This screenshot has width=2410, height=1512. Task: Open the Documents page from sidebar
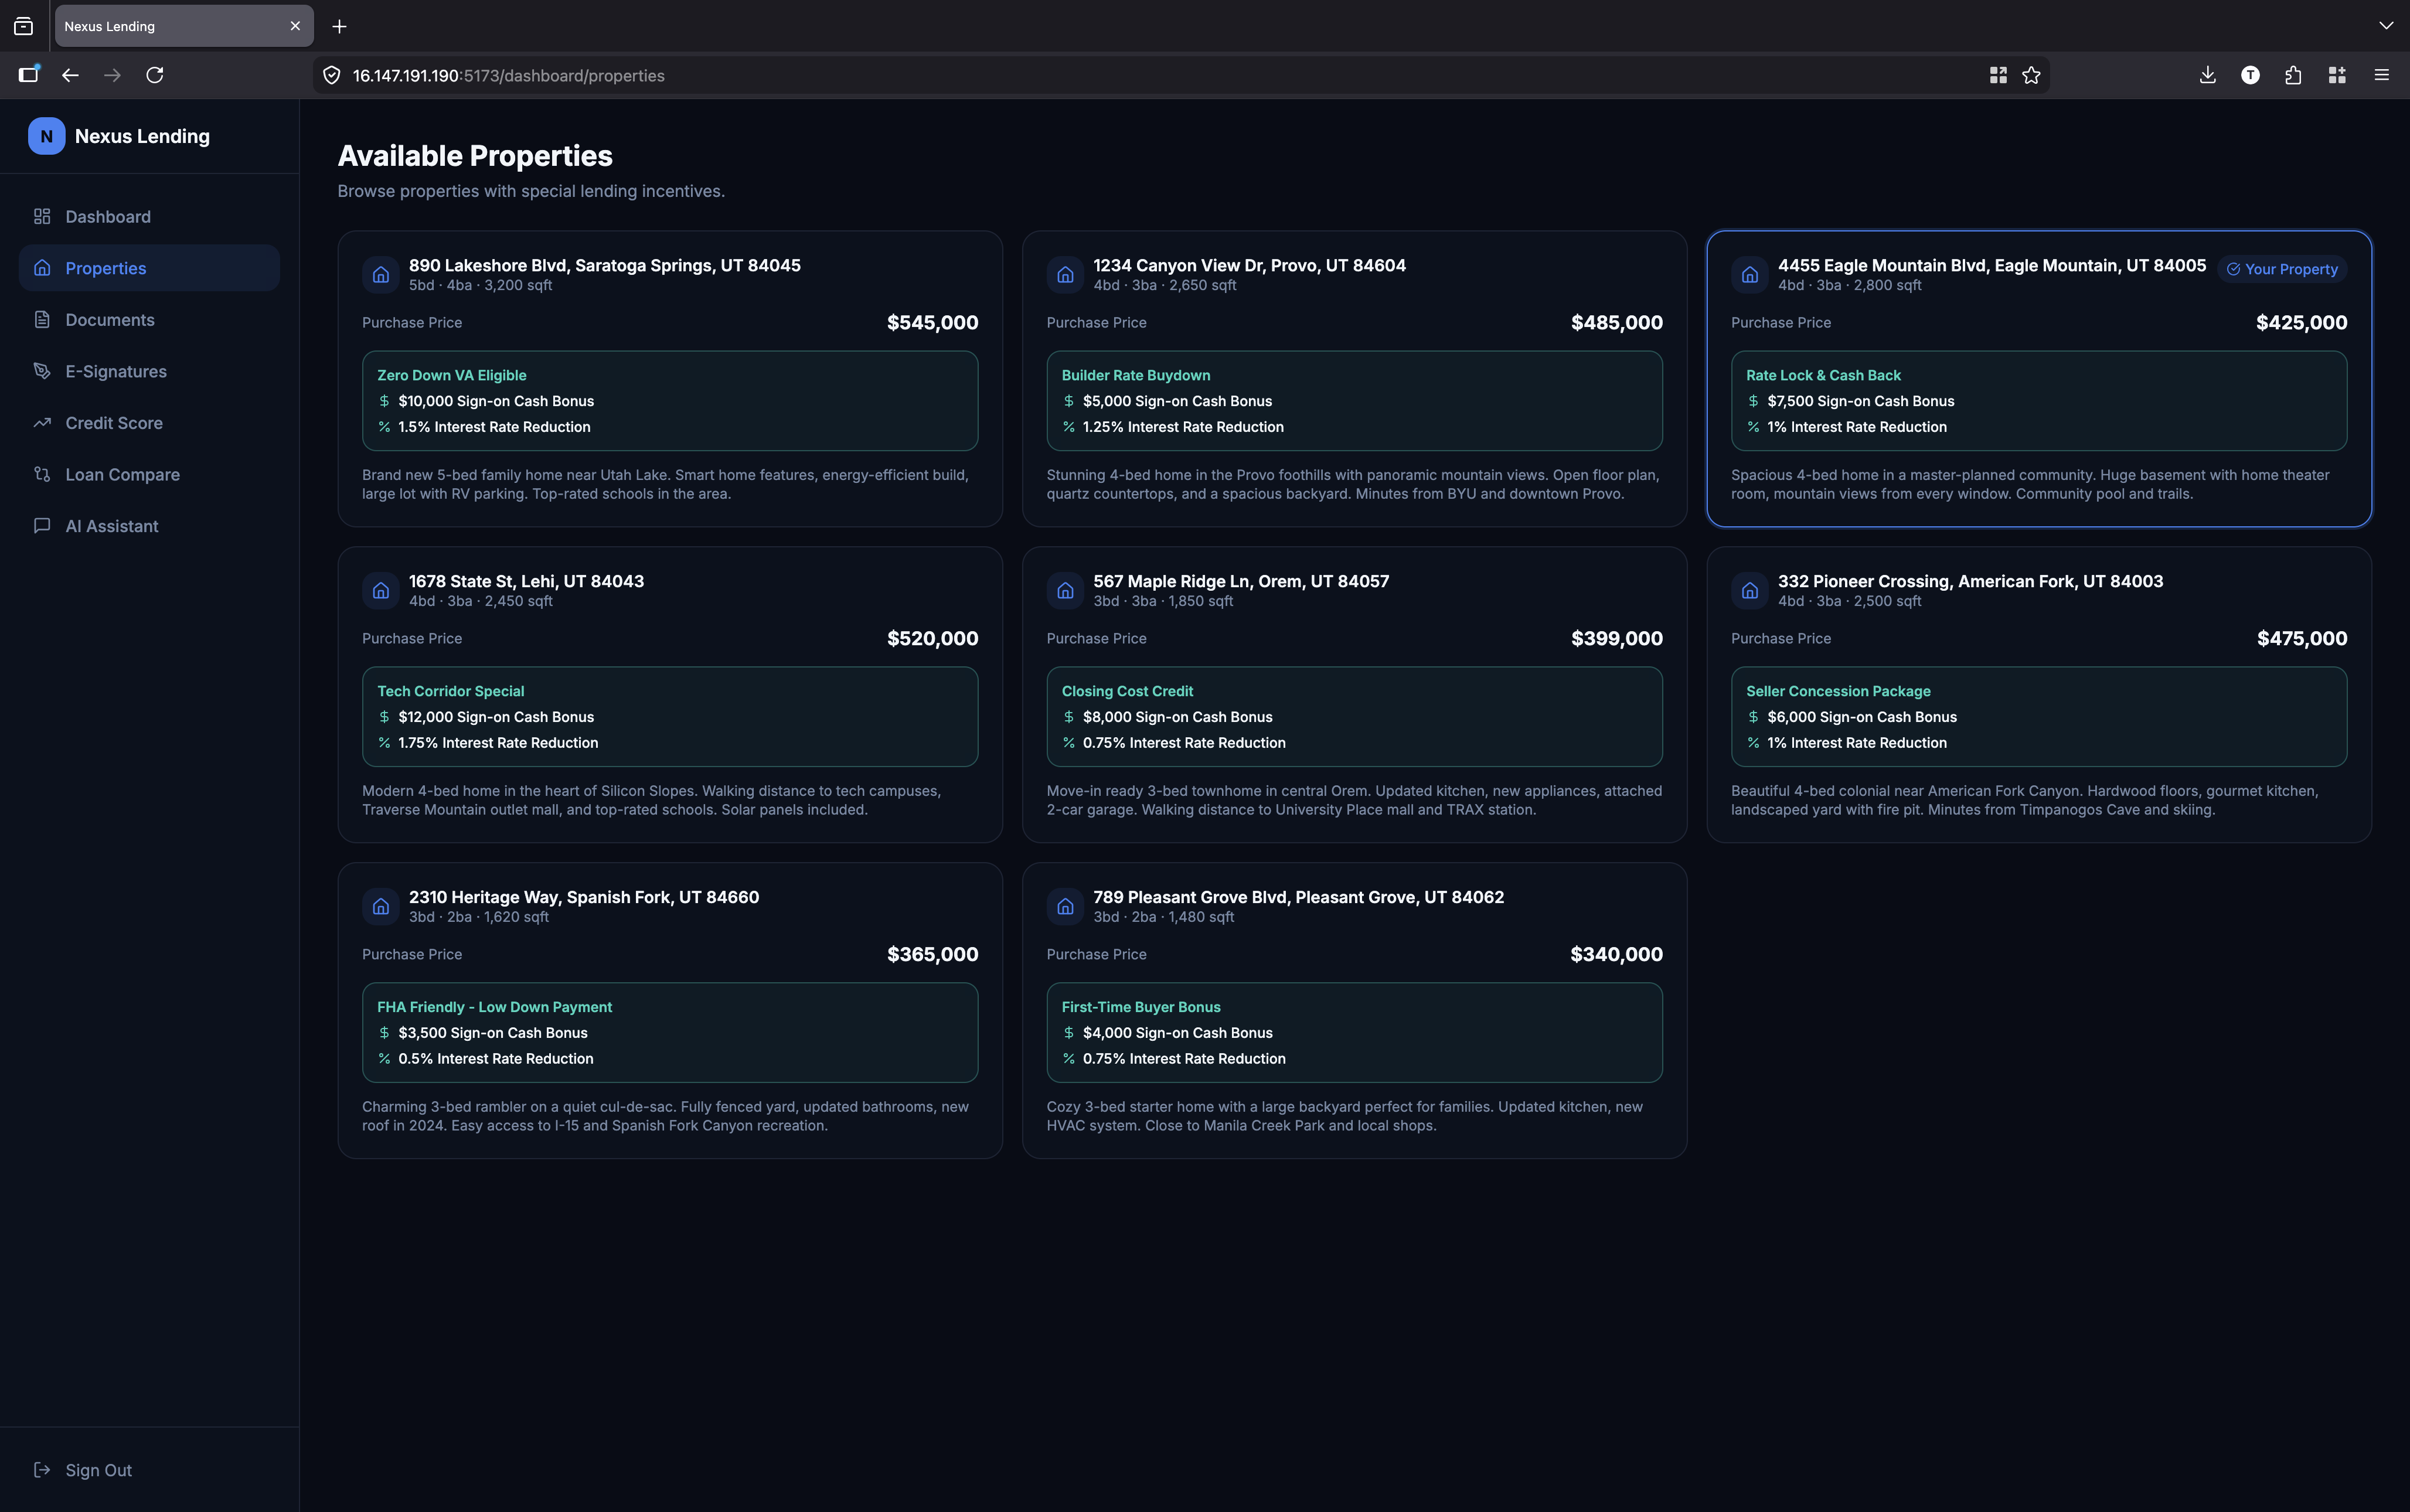pyautogui.click(x=109, y=320)
